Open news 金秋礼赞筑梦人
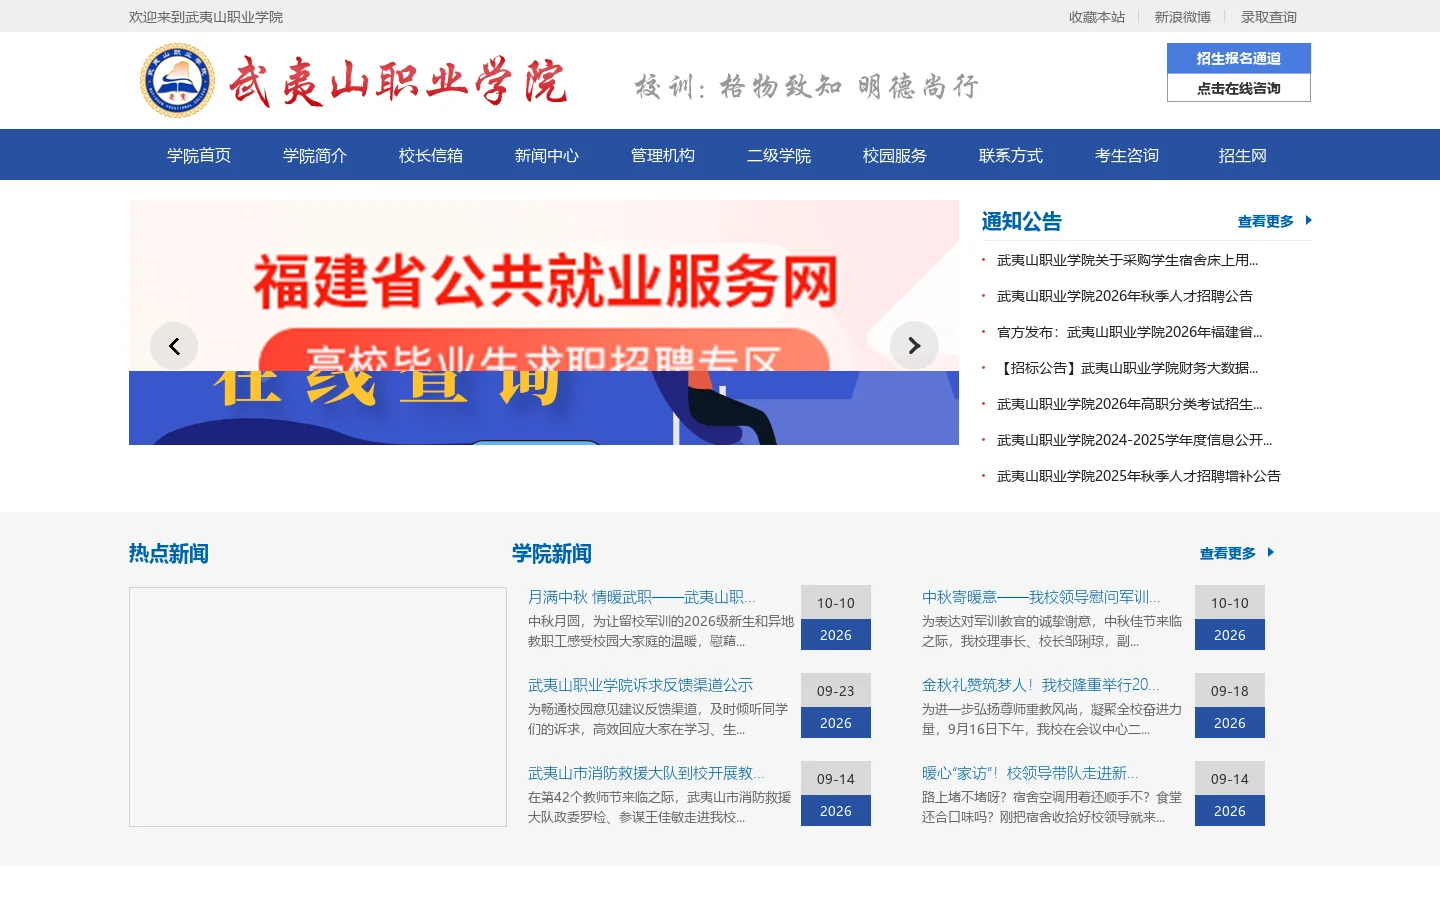This screenshot has width=1440, height=900. 1041,685
